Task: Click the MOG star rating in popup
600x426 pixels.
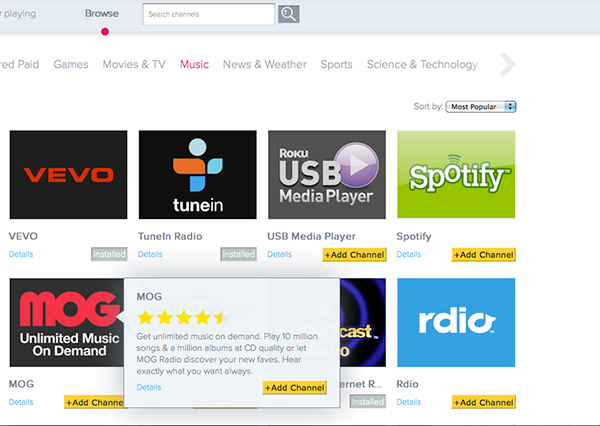Action: pyautogui.click(x=182, y=317)
